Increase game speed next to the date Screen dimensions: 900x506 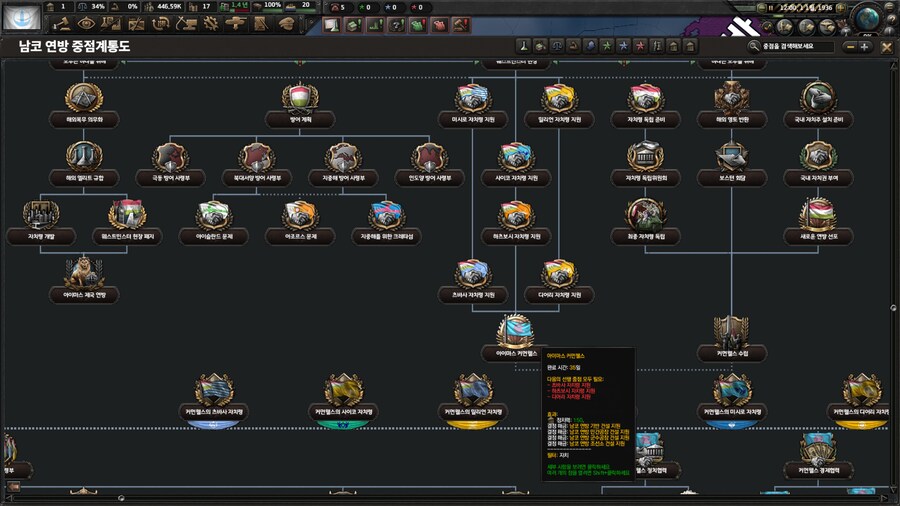click(842, 8)
